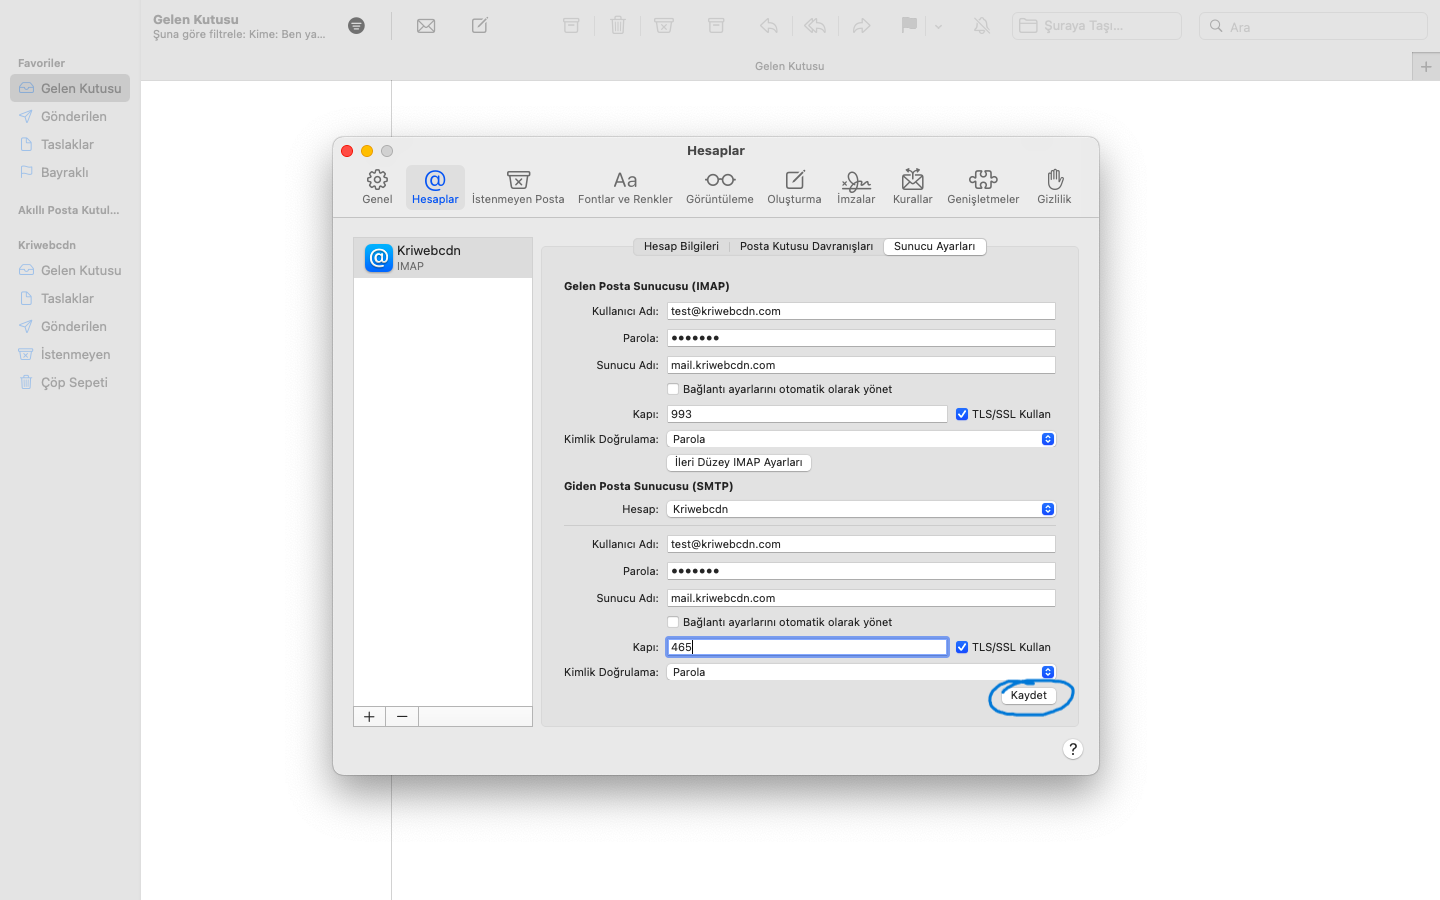Image resolution: width=1440 pixels, height=900 pixels.
Task: Open Fontlar ve Renkler preferences
Action: [x=625, y=186]
